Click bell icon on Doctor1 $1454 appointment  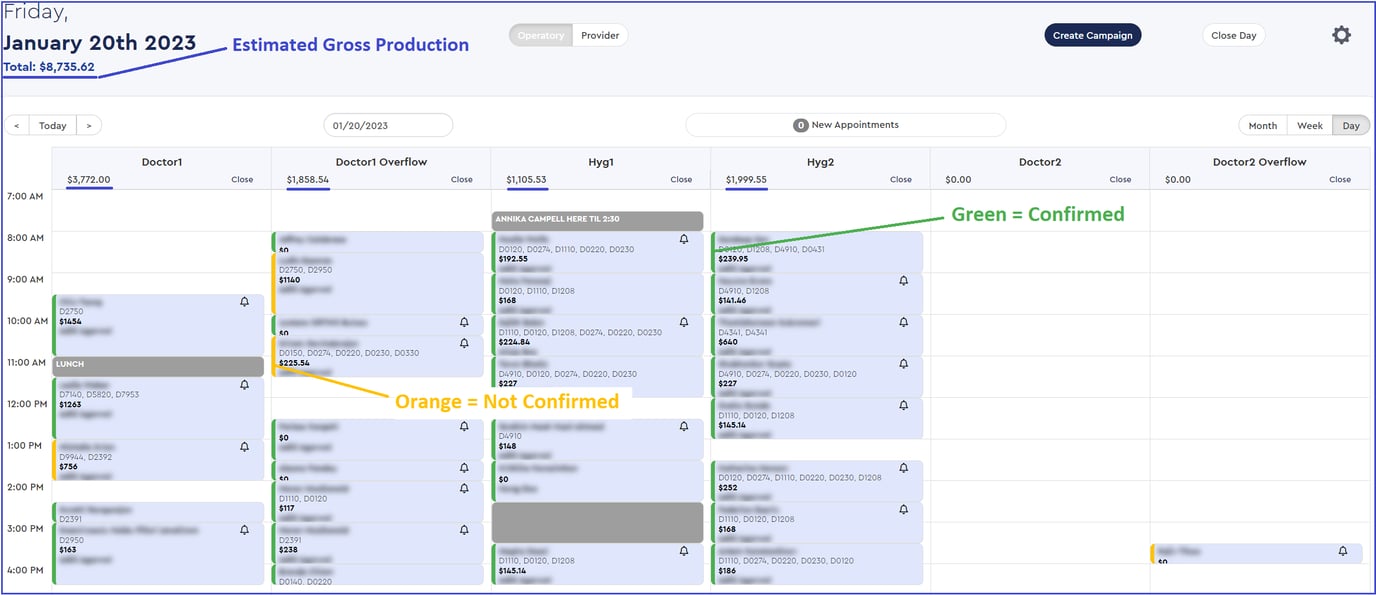244,302
